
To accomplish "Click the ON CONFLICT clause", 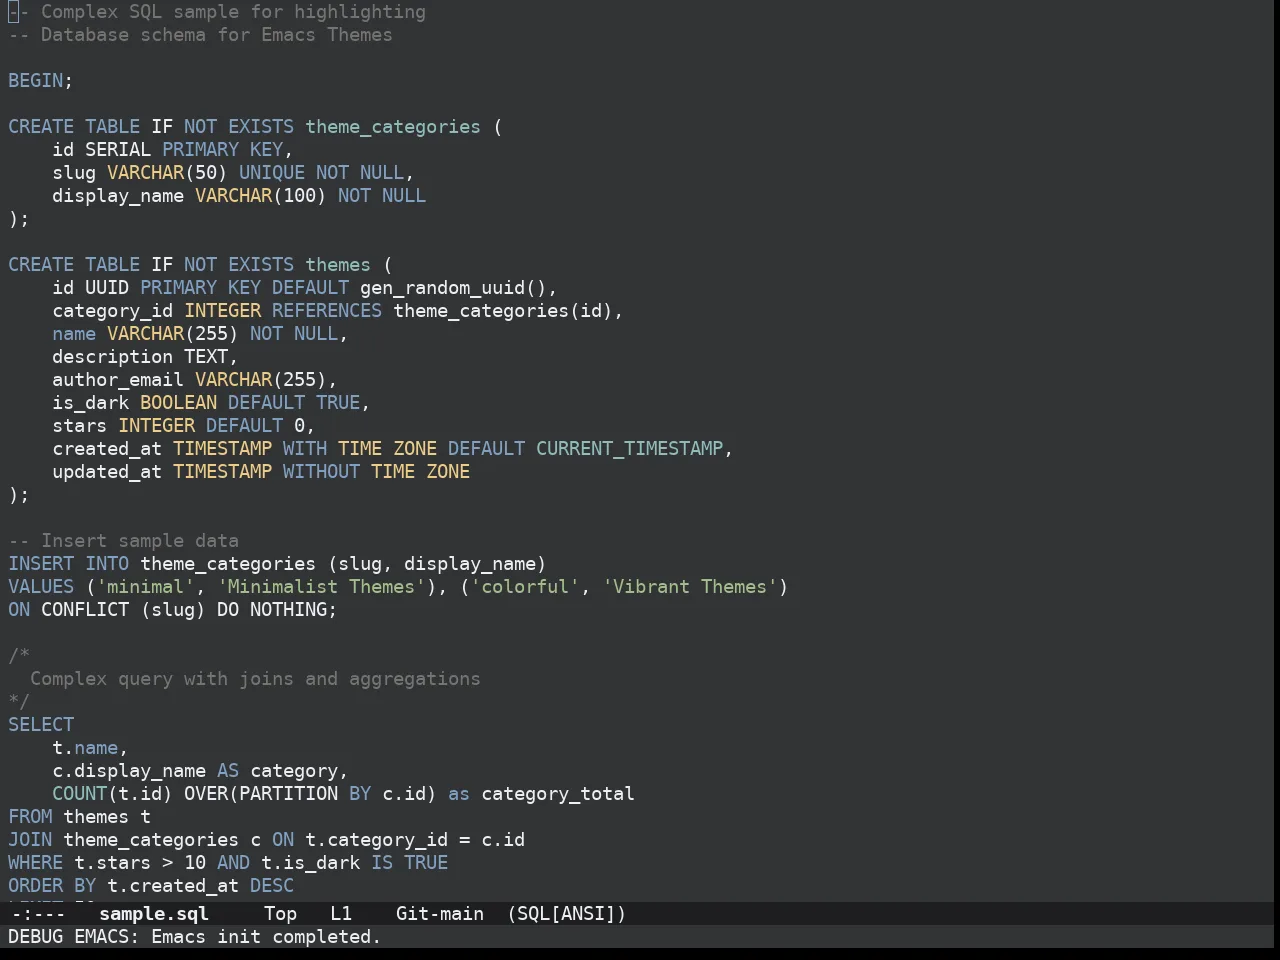I will (x=69, y=609).
